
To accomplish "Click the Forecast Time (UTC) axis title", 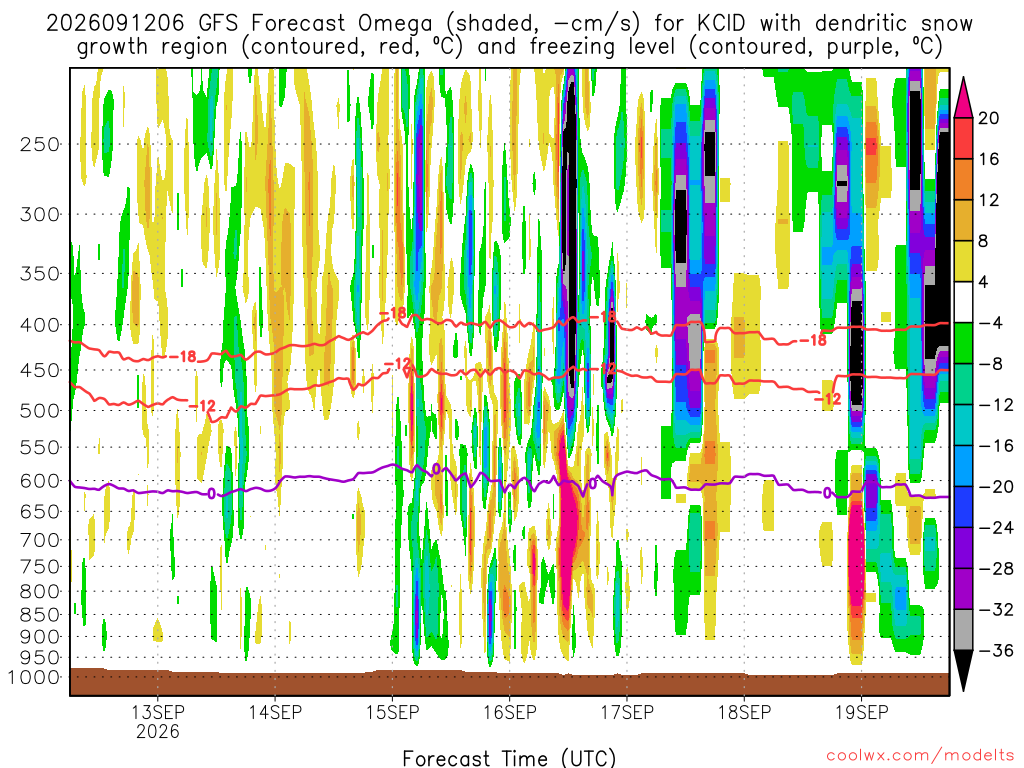I will 509,758.
